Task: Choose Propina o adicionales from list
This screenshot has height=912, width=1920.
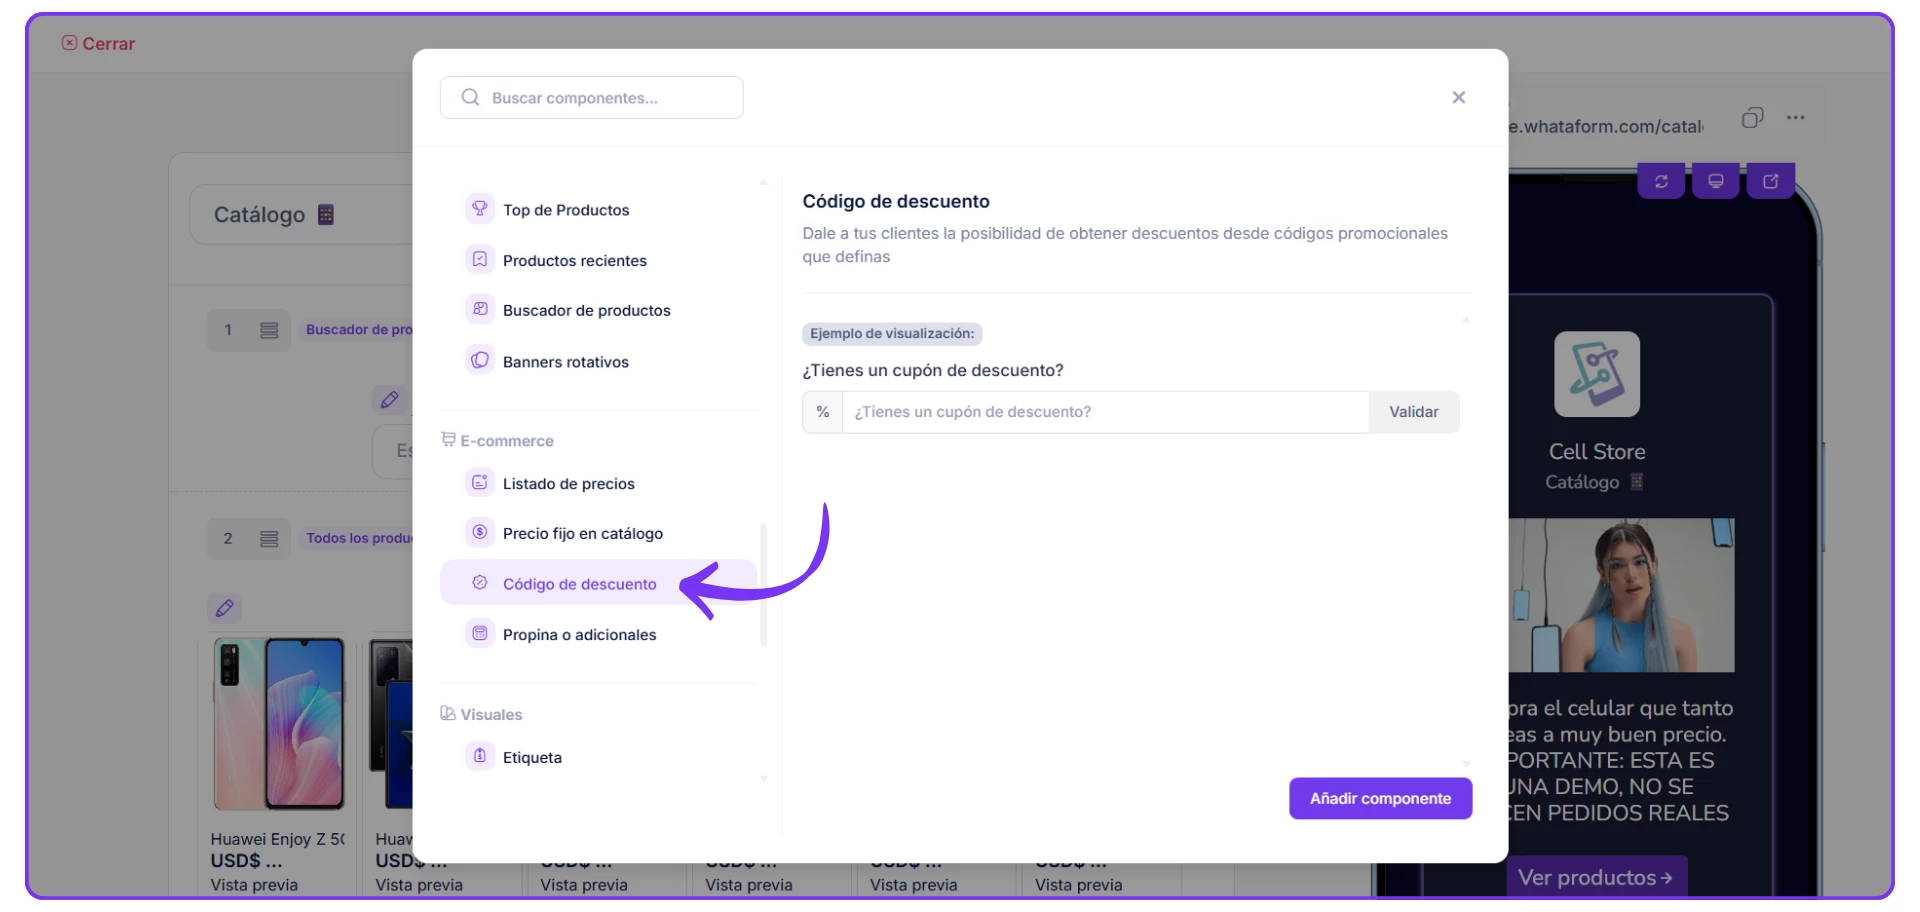Action: pos(579,635)
